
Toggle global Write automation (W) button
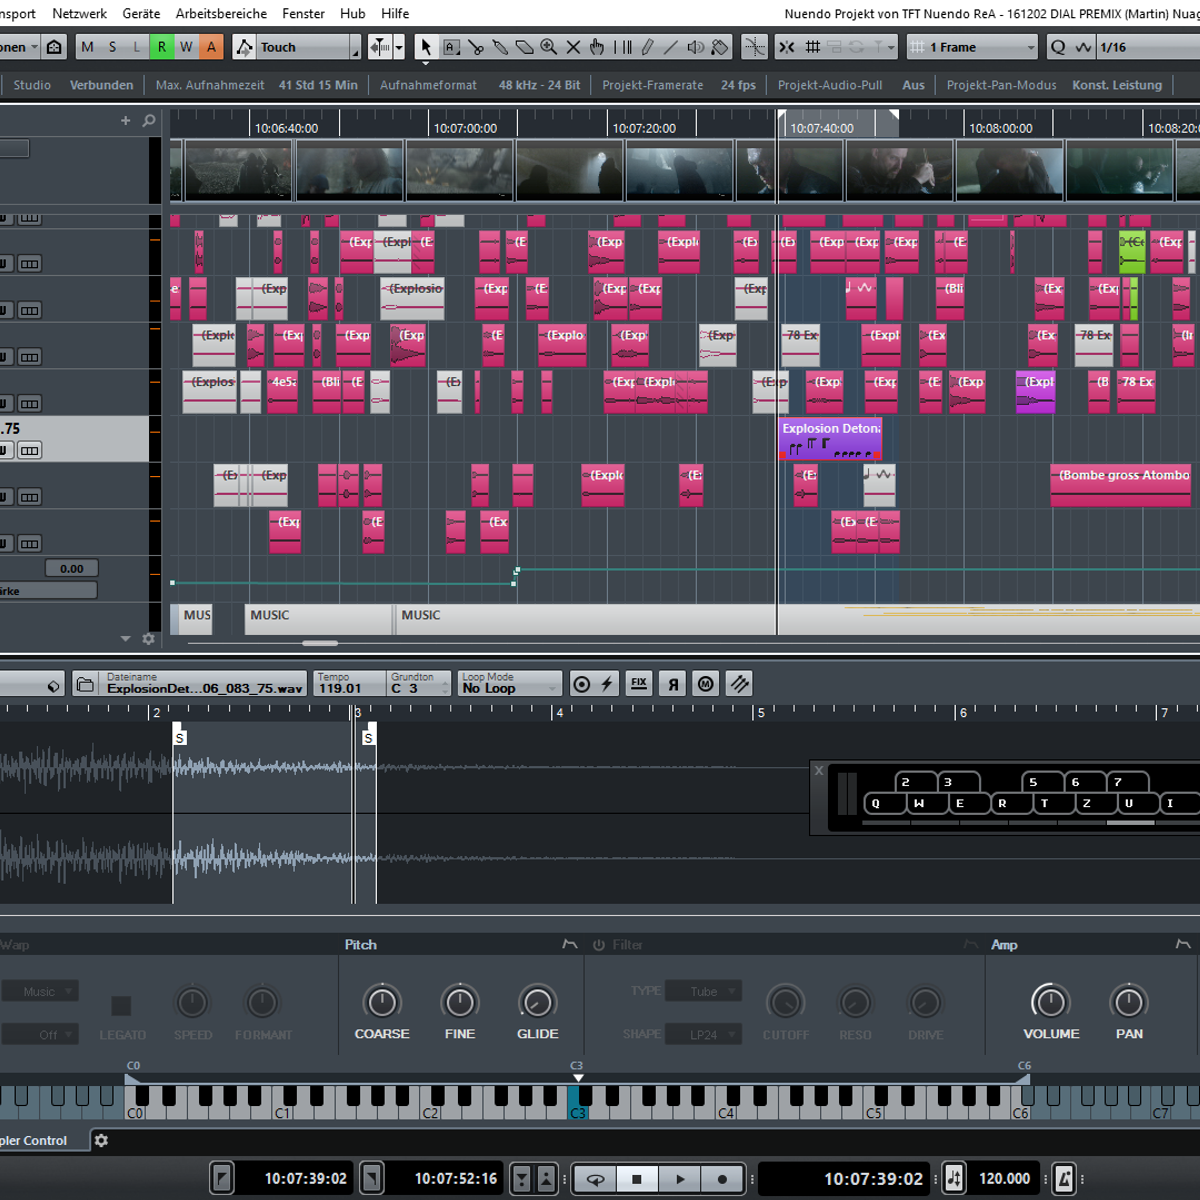(186, 47)
